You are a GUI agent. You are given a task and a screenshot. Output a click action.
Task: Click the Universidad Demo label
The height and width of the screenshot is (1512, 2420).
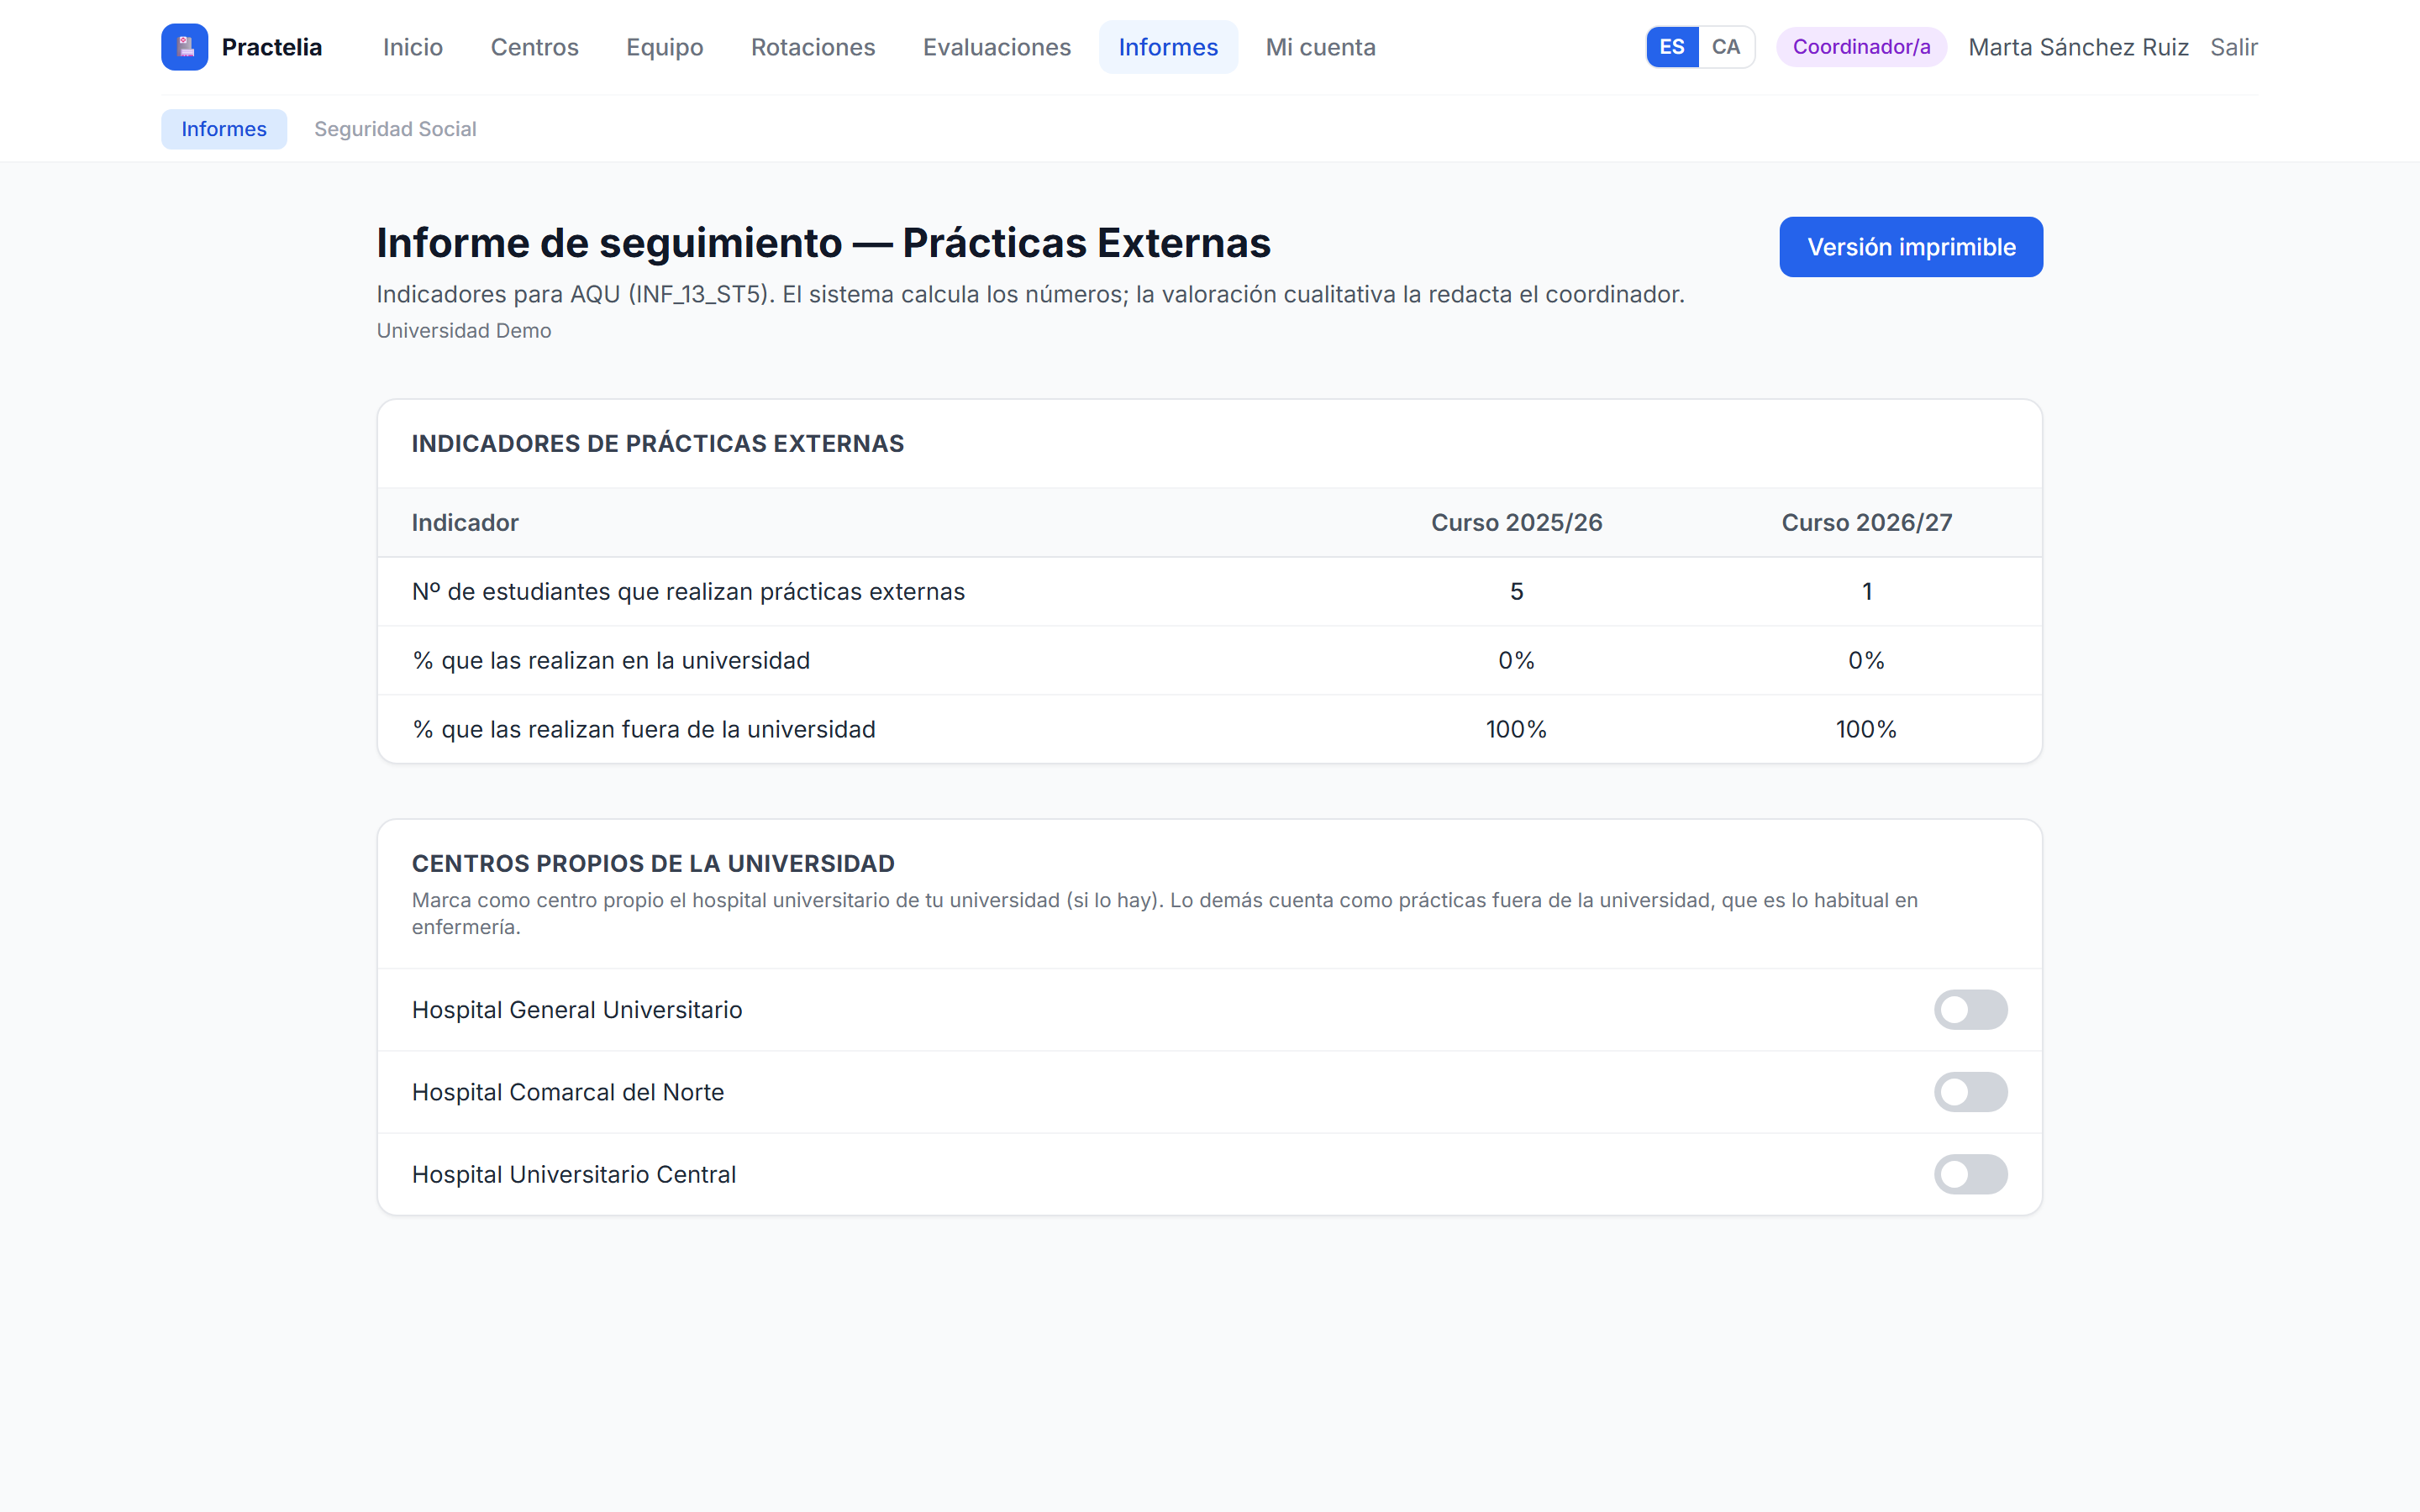[x=464, y=331]
